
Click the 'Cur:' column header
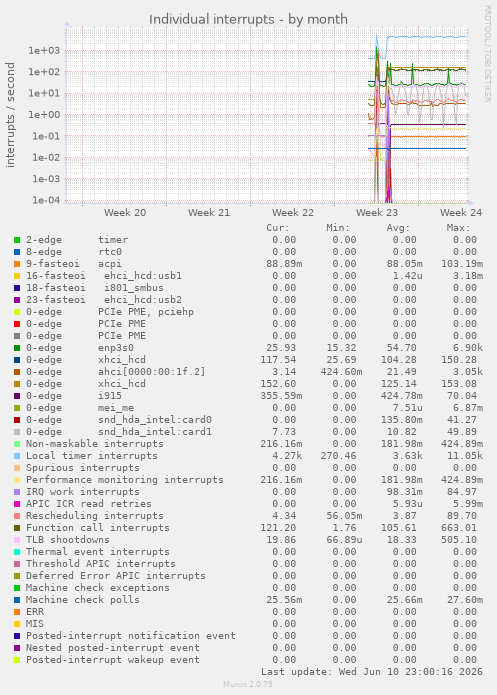pyautogui.click(x=278, y=228)
